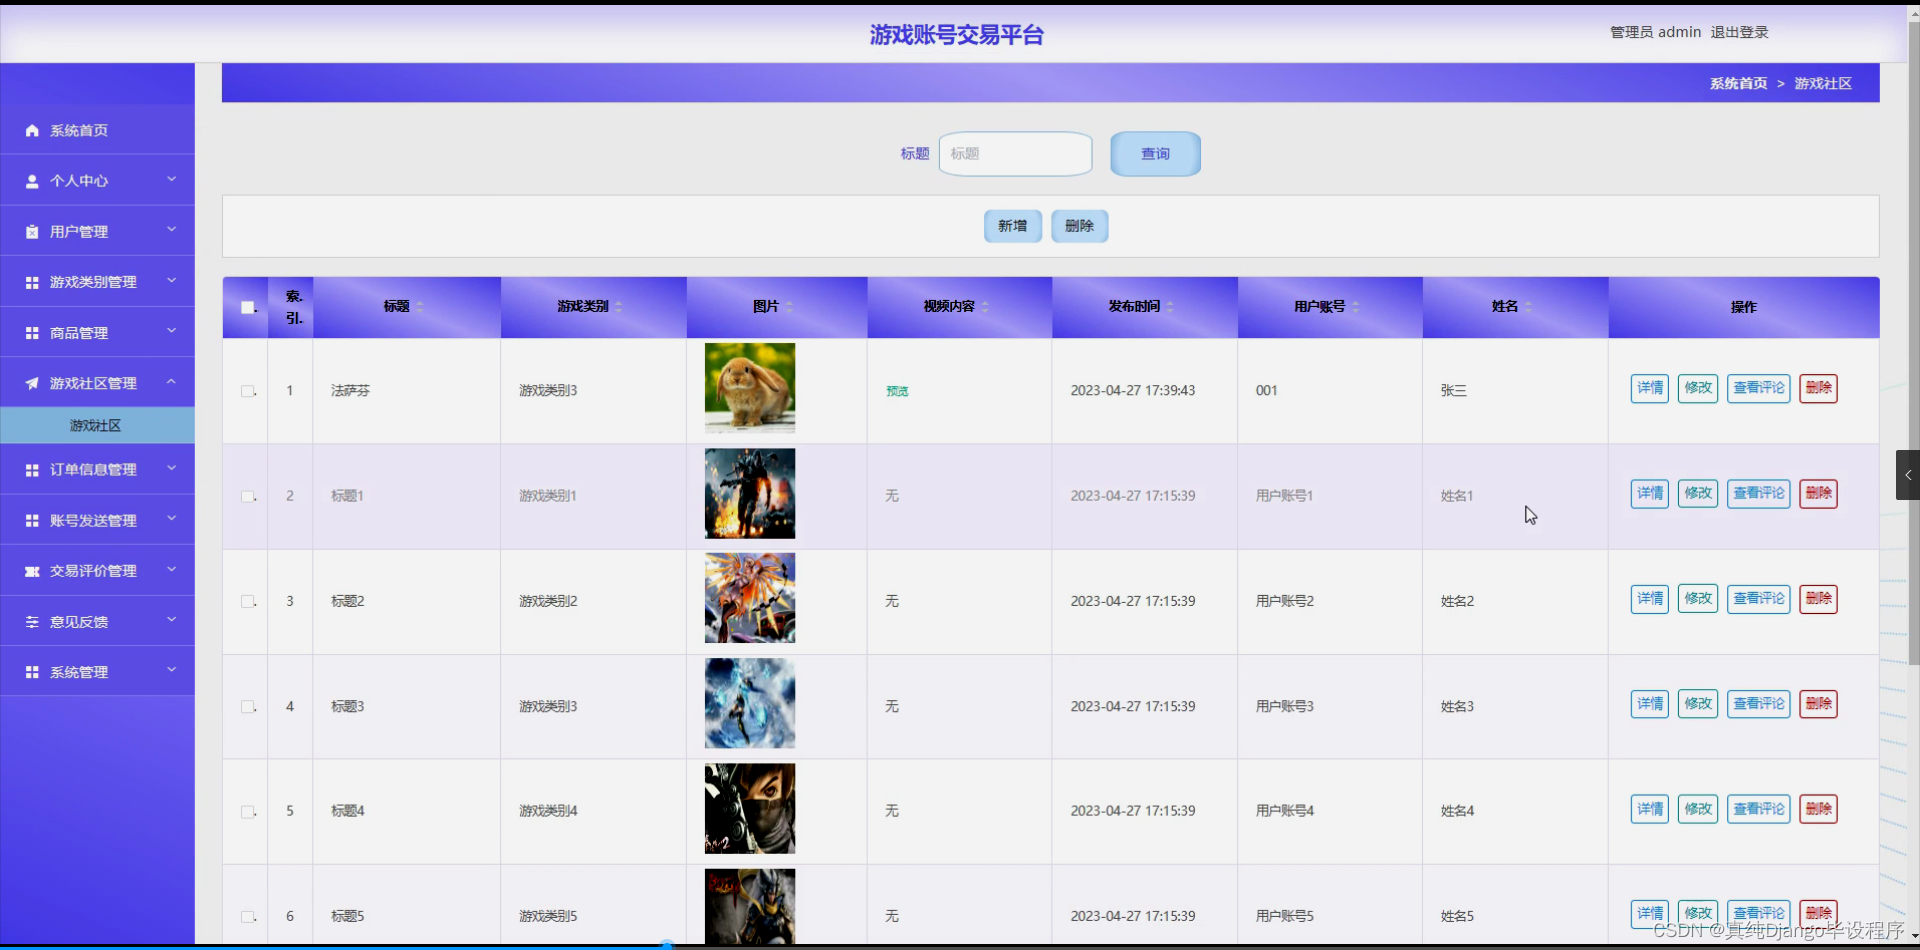Expand the 个人中心 menu
1920x950 pixels.
tap(171, 180)
